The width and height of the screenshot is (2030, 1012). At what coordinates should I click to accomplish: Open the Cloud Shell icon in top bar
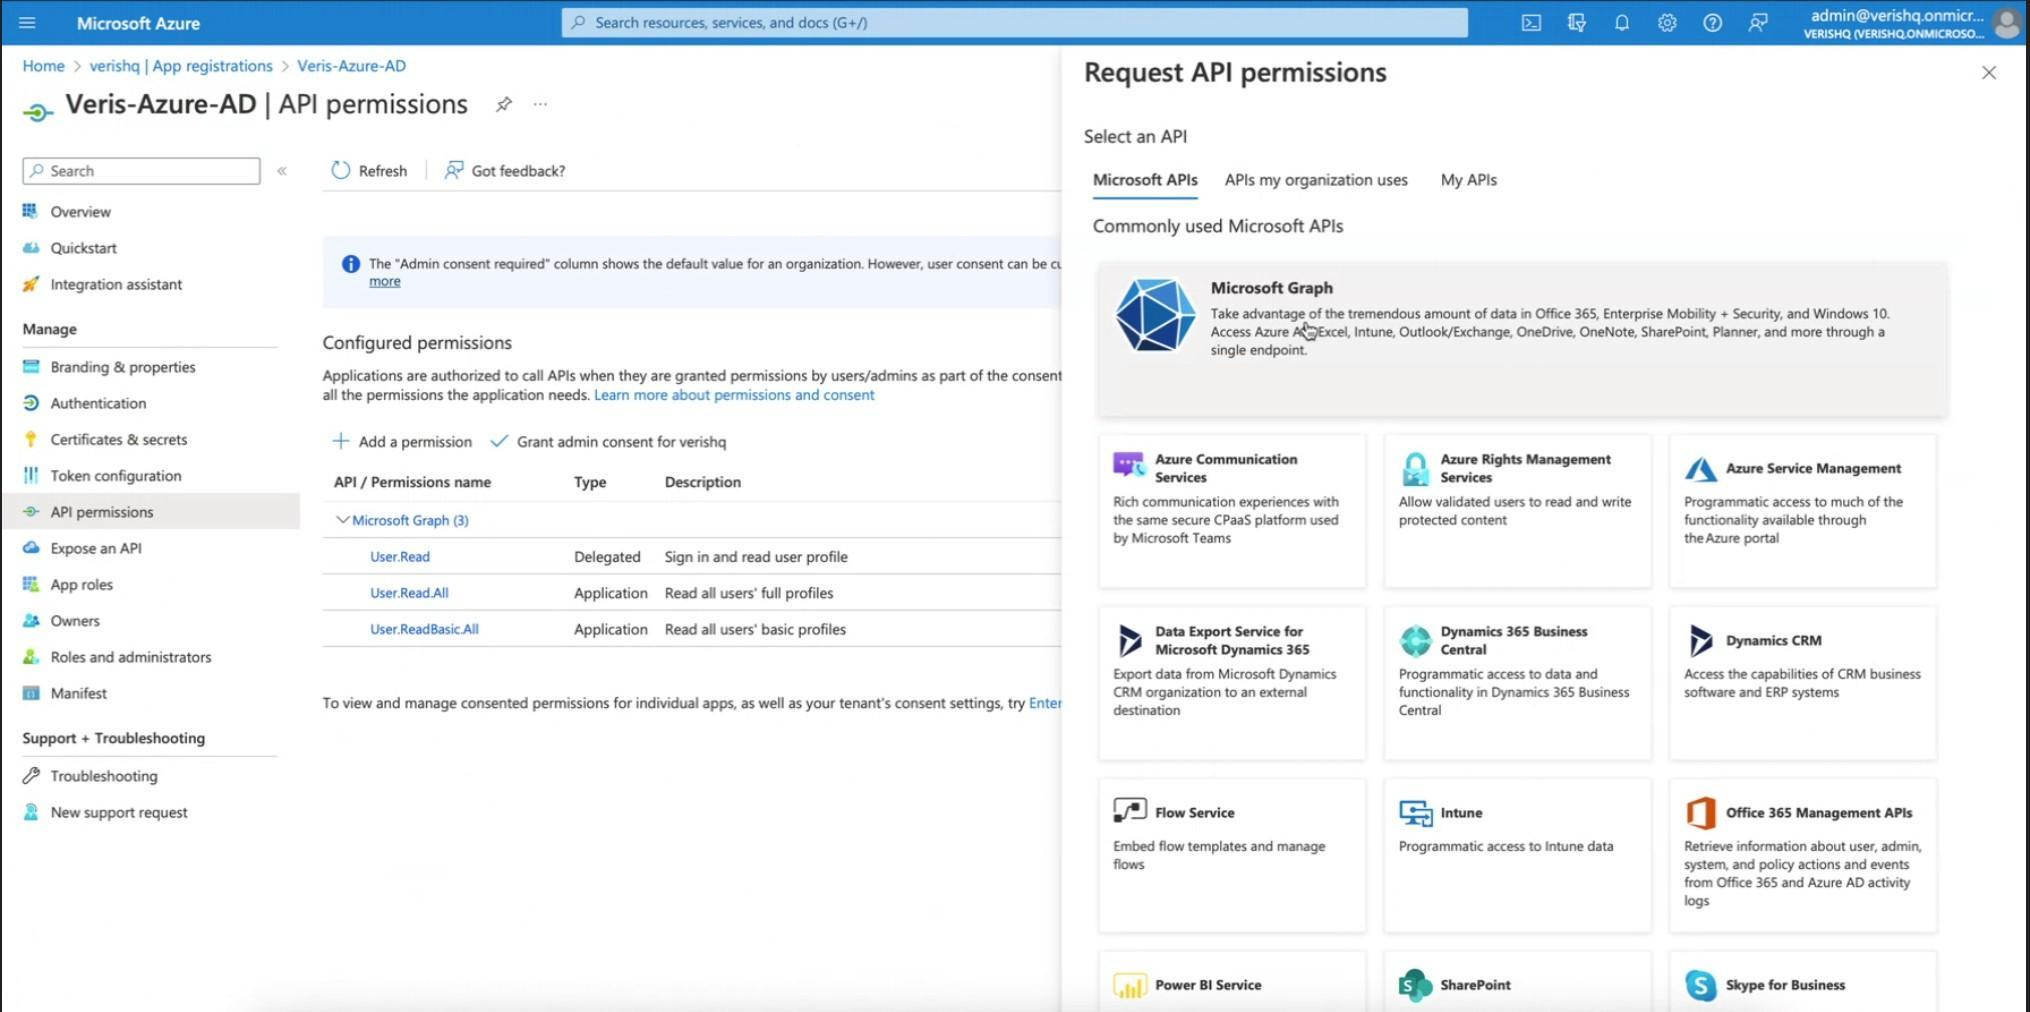[x=1530, y=23]
